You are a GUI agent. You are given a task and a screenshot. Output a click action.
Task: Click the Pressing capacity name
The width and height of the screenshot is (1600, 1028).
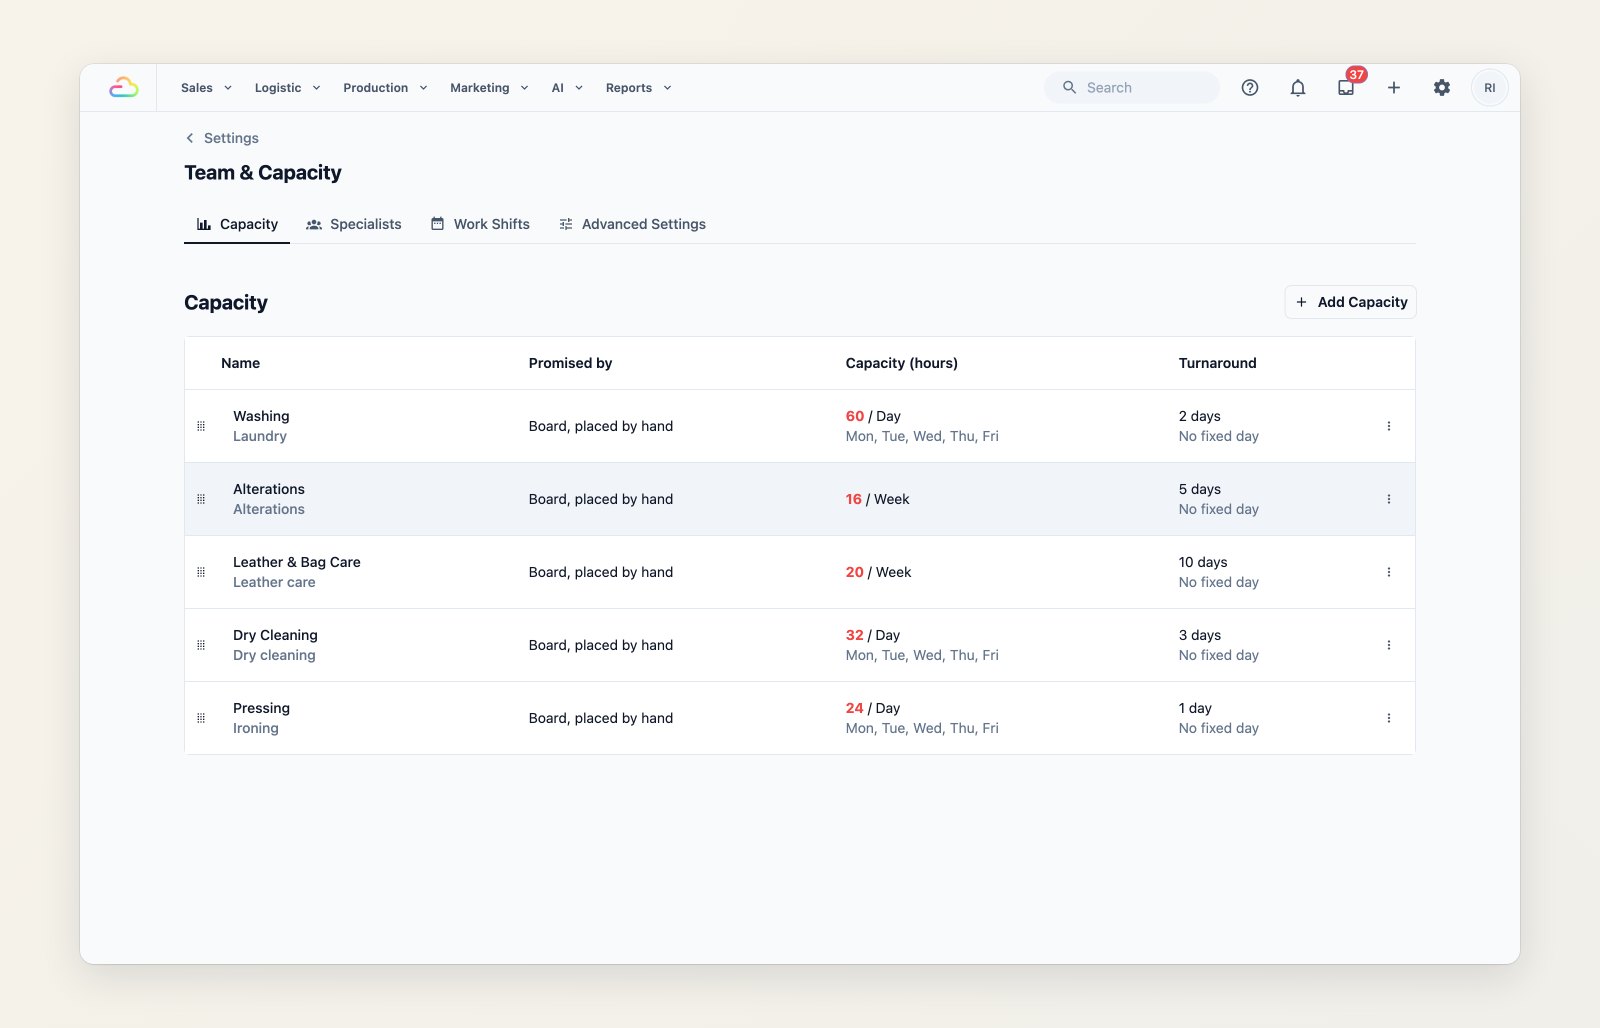[x=261, y=708]
